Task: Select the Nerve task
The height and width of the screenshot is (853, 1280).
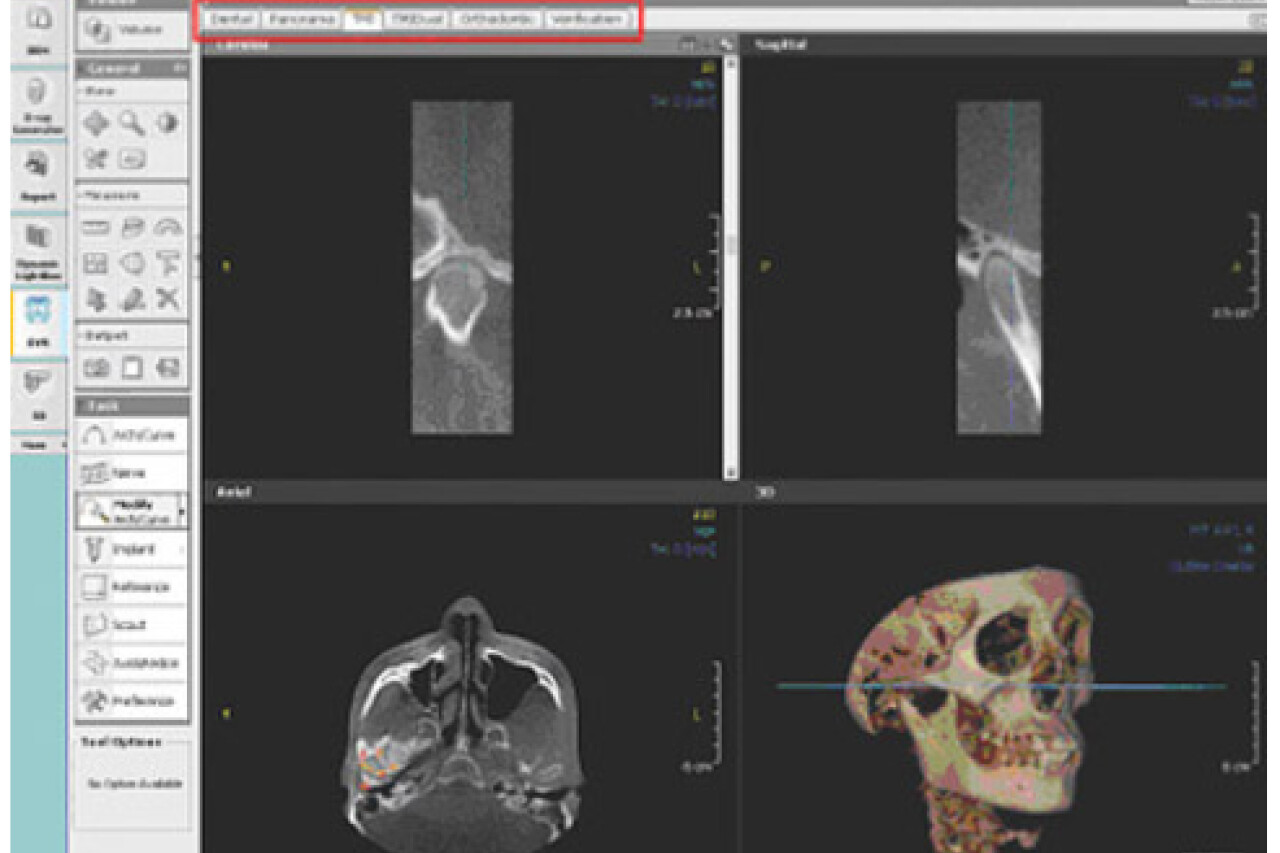Action: point(132,472)
